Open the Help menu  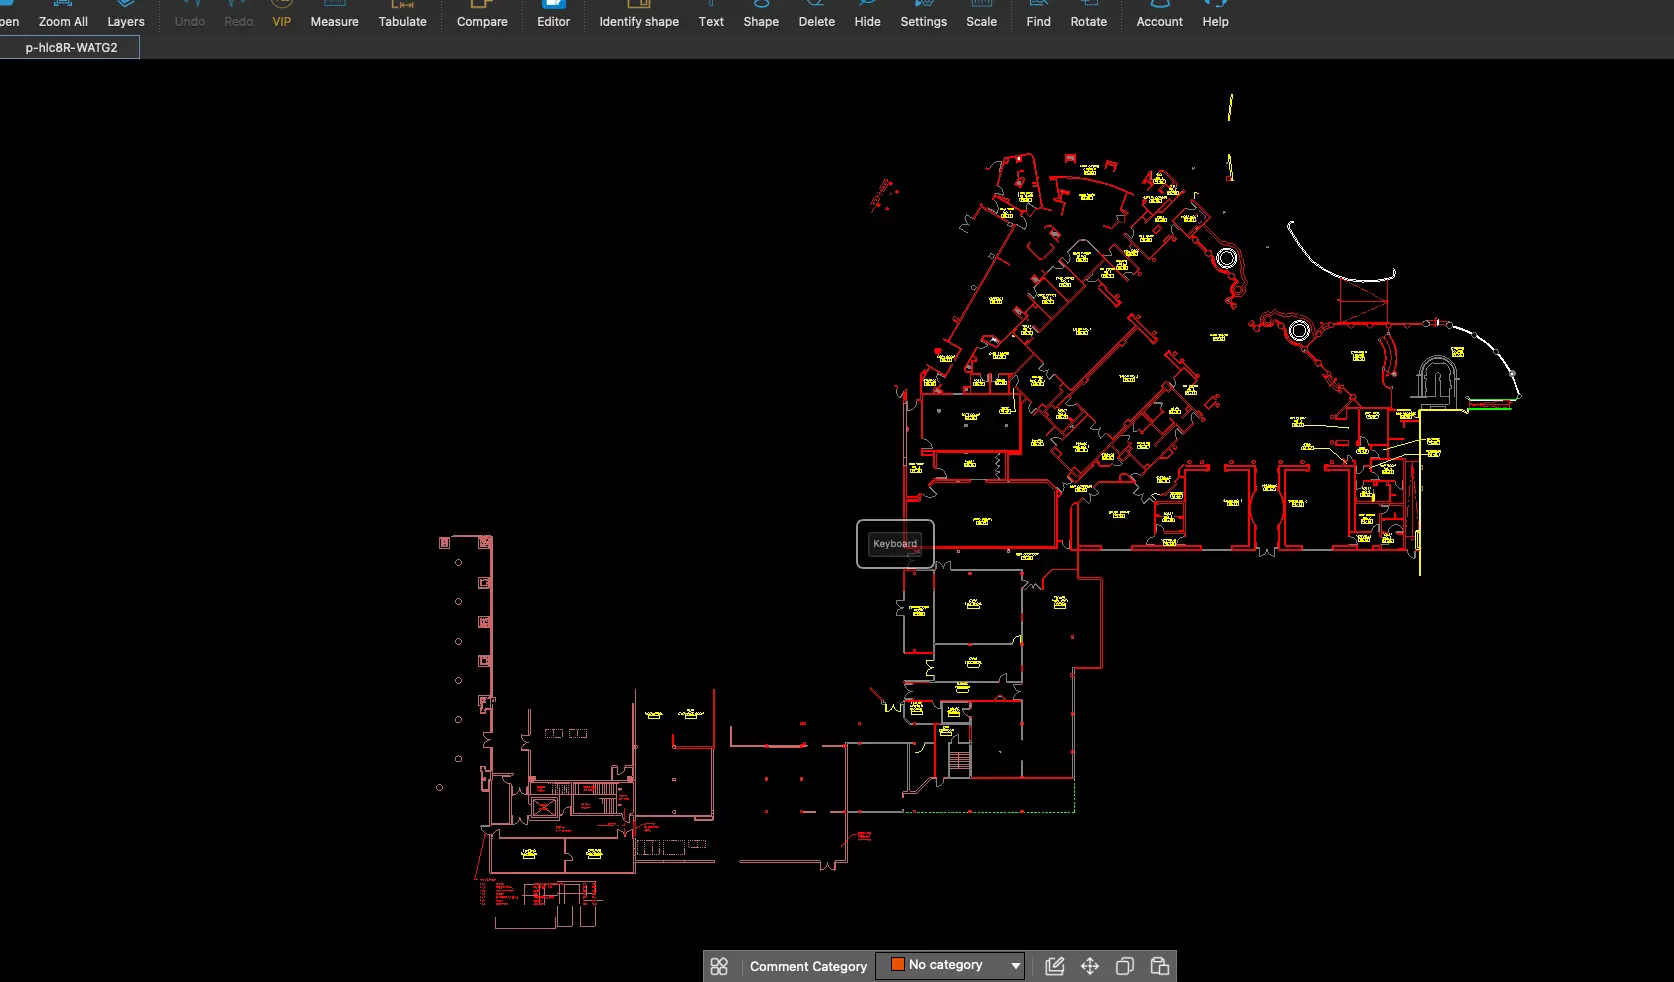coord(1215,15)
